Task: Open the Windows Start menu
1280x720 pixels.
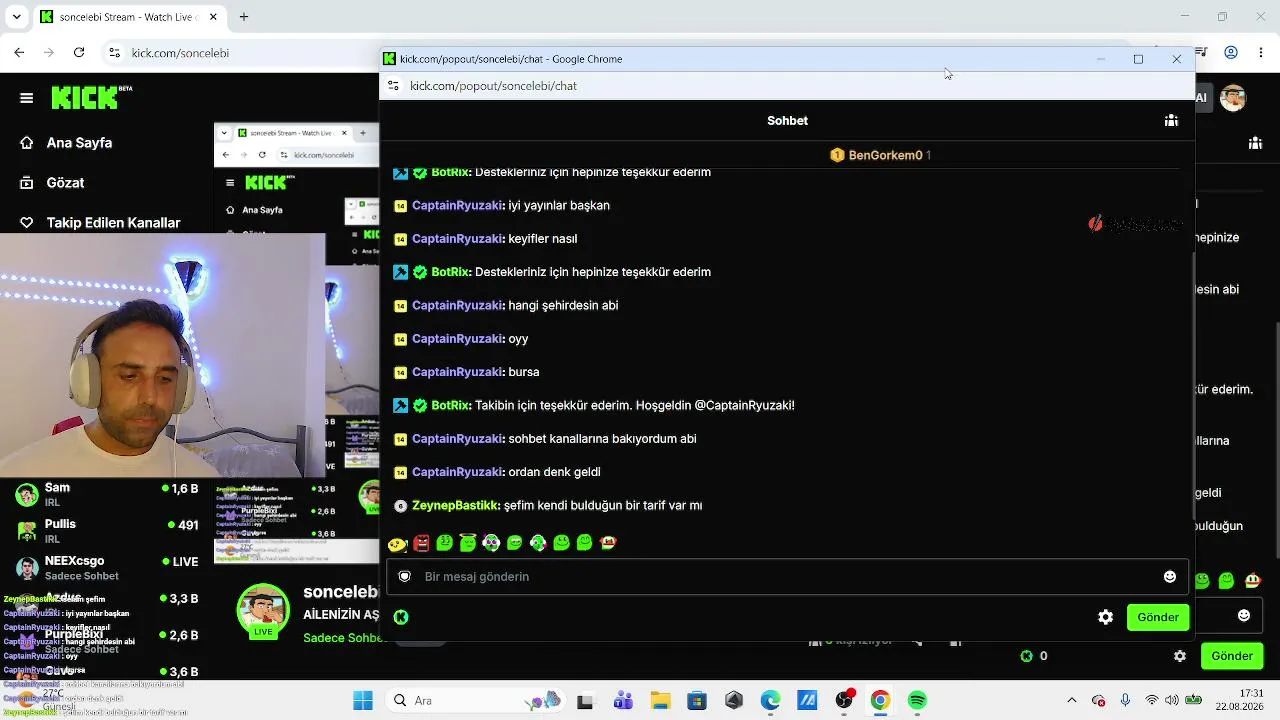Action: 363,700
